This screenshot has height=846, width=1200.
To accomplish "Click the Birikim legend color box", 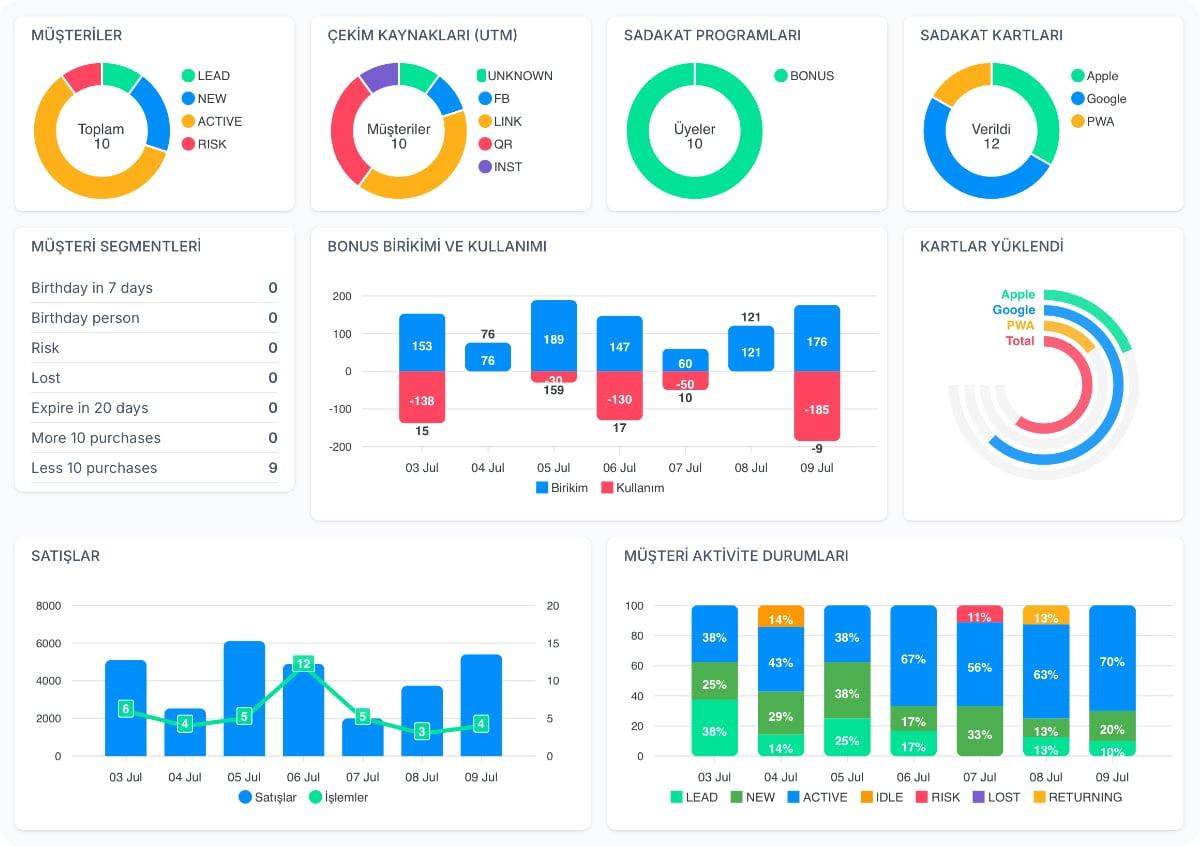I will click(x=542, y=488).
